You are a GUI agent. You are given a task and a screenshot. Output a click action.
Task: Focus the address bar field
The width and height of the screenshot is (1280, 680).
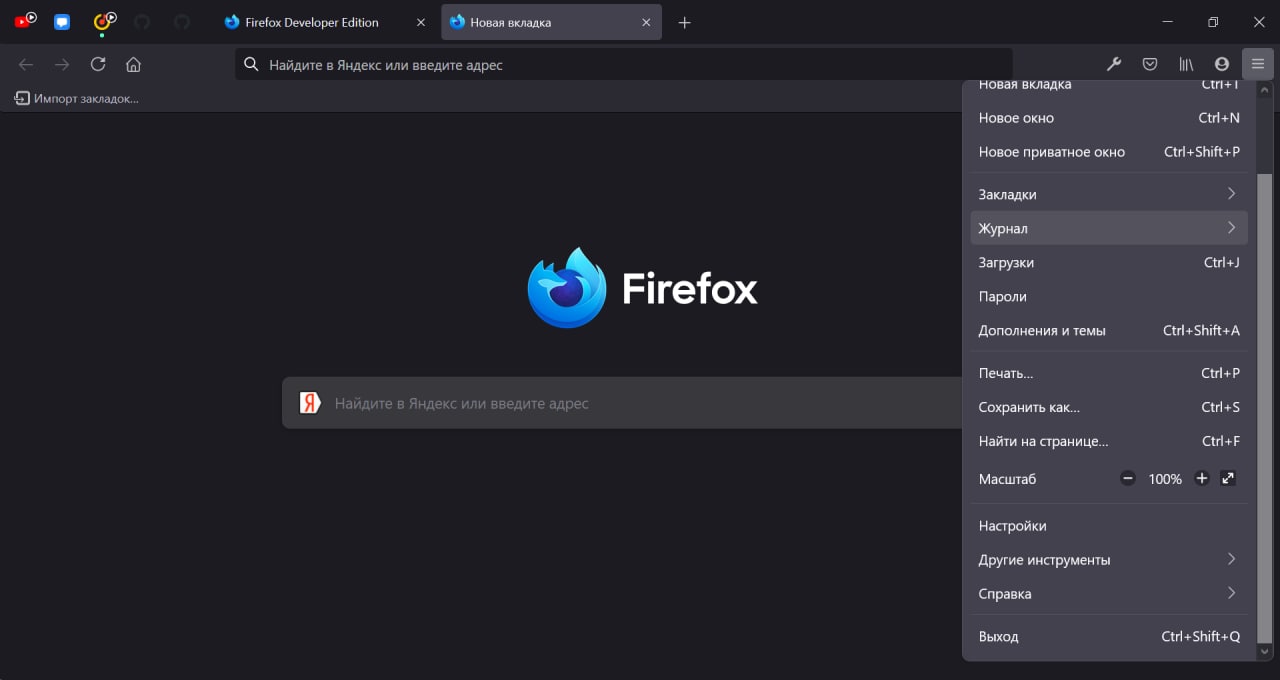(x=624, y=65)
